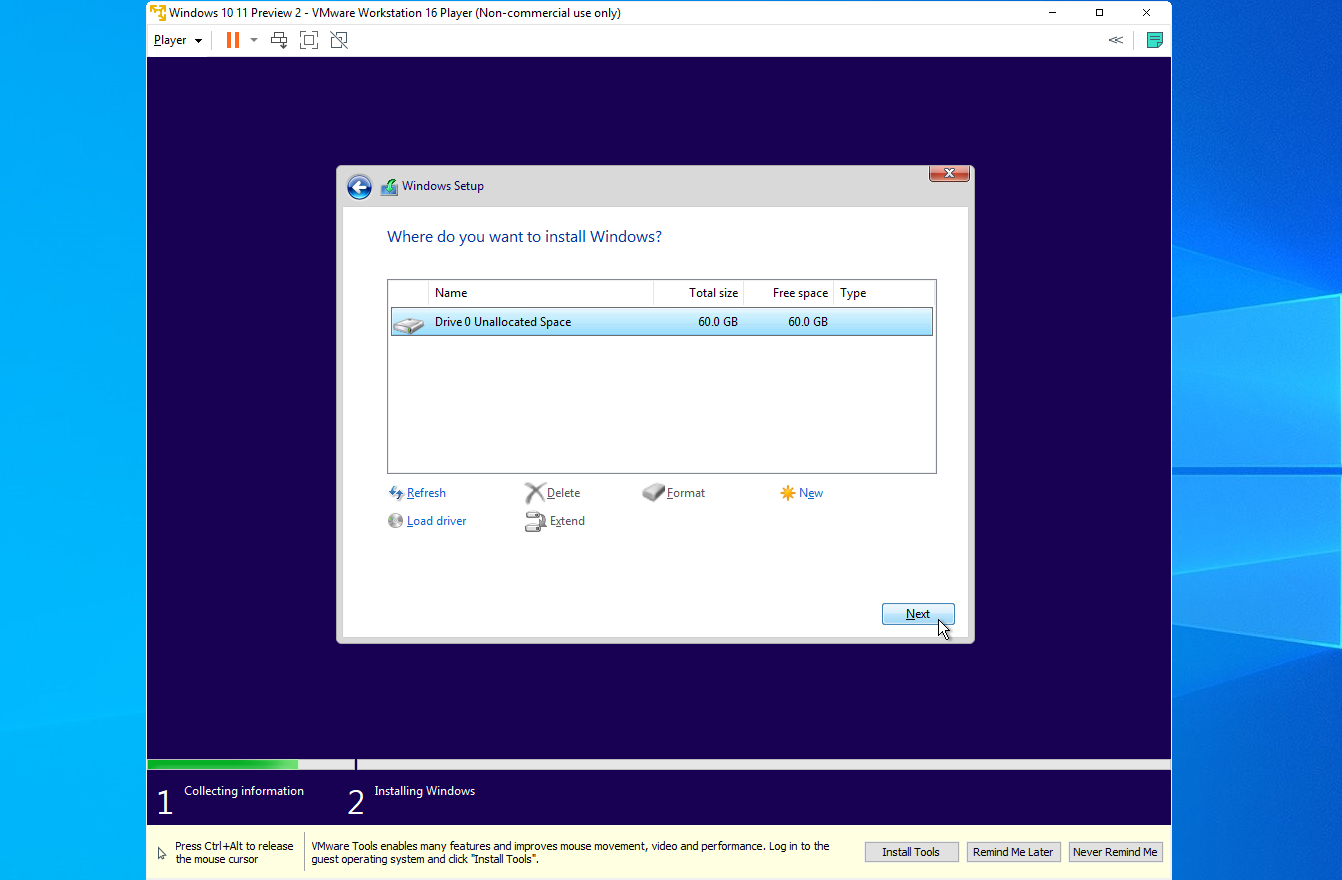Image resolution: width=1342 pixels, height=880 pixels.
Task: Click the Drive 0 disk icon
Action: pyautogui.click(x=408, y=324)
